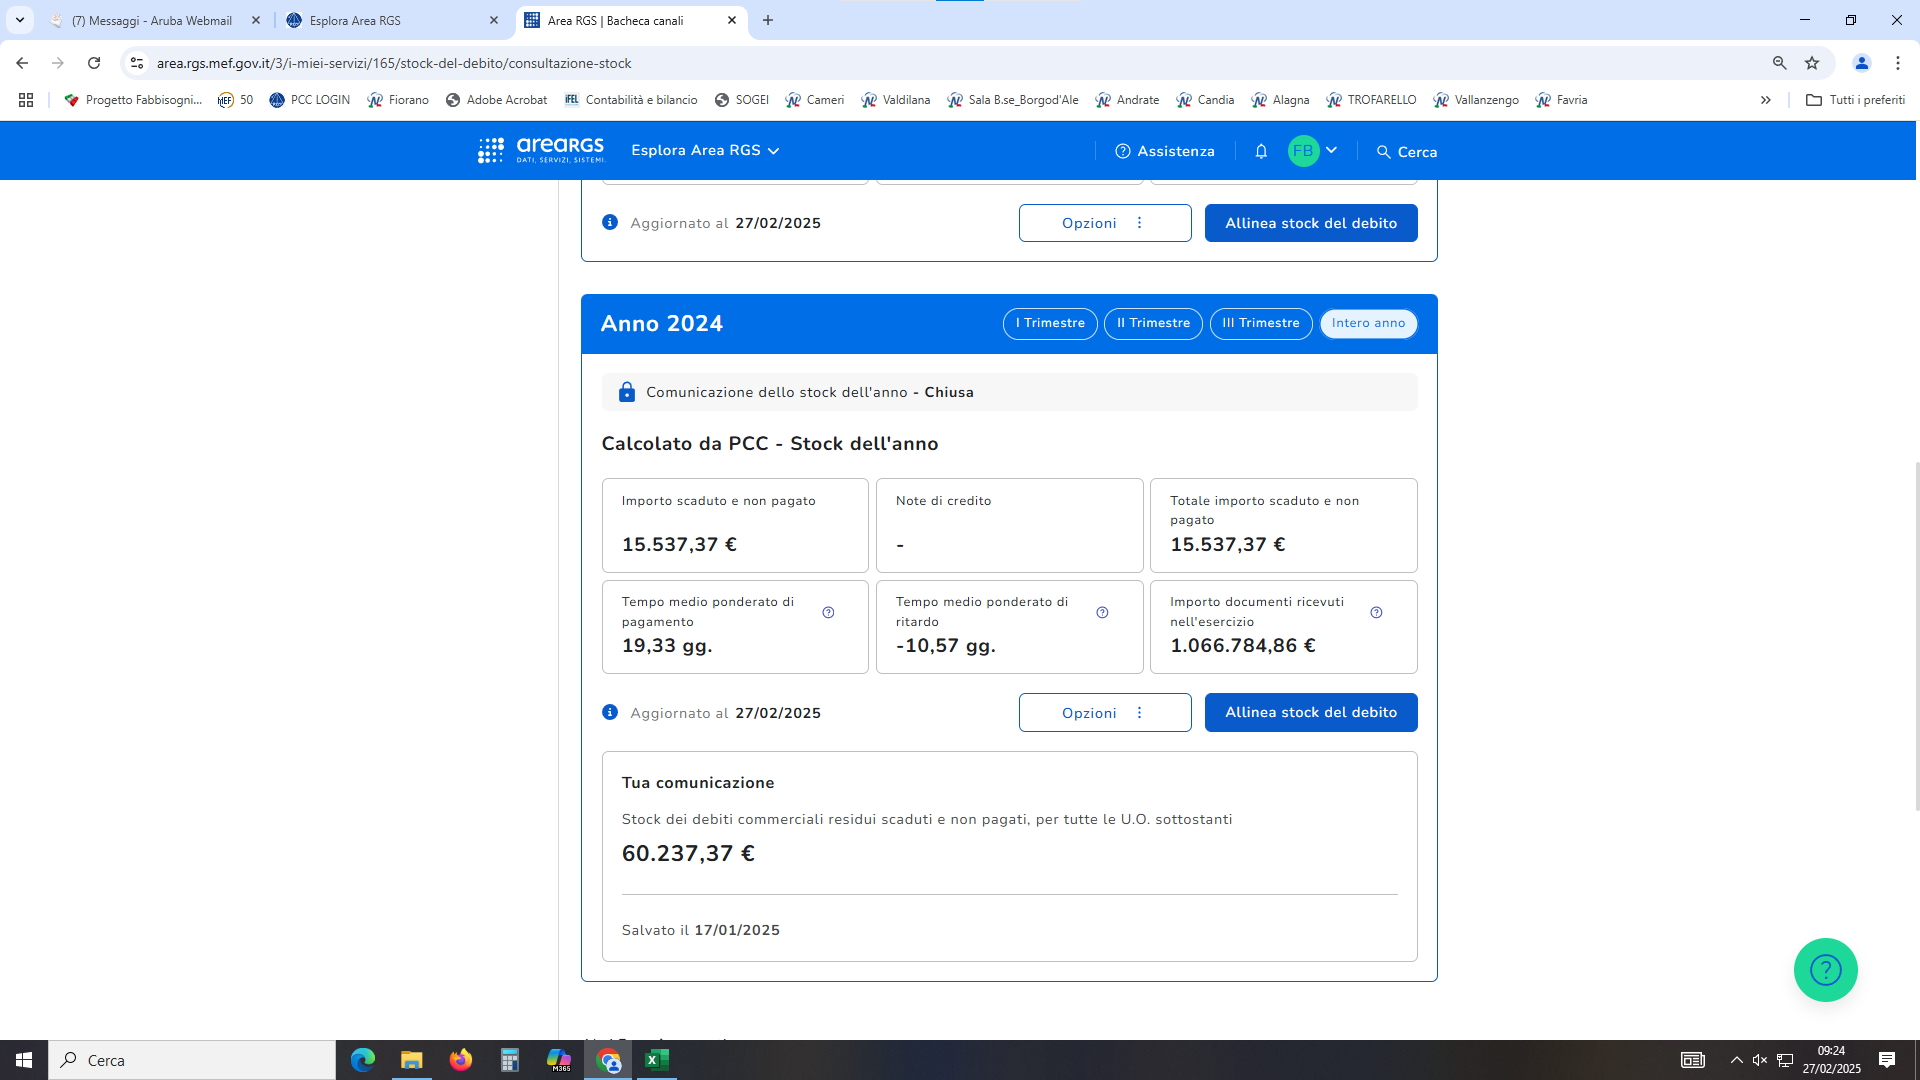Open Opzioni menu for Anno 2024
The width and height of the screenshot is (1920, 1080).
point(1104,713)
